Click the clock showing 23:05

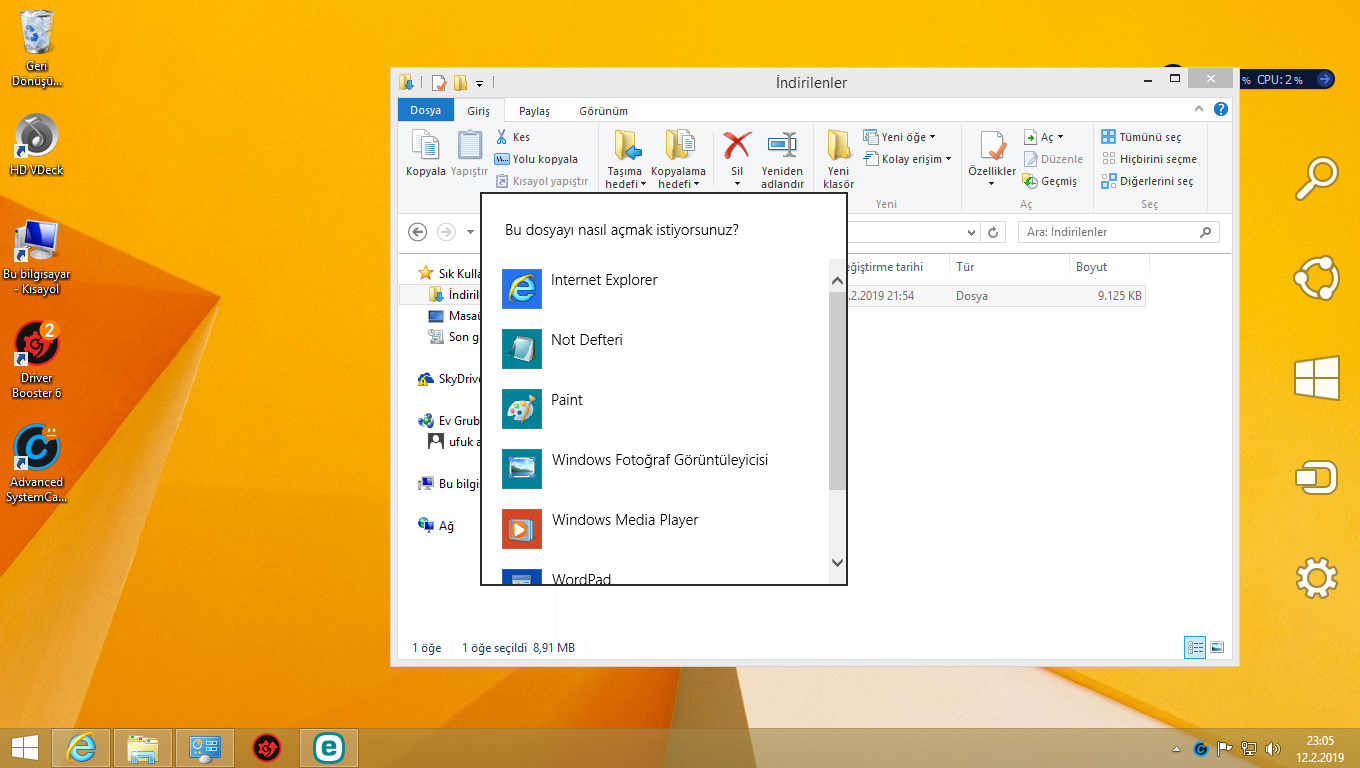click(1320, 741)
